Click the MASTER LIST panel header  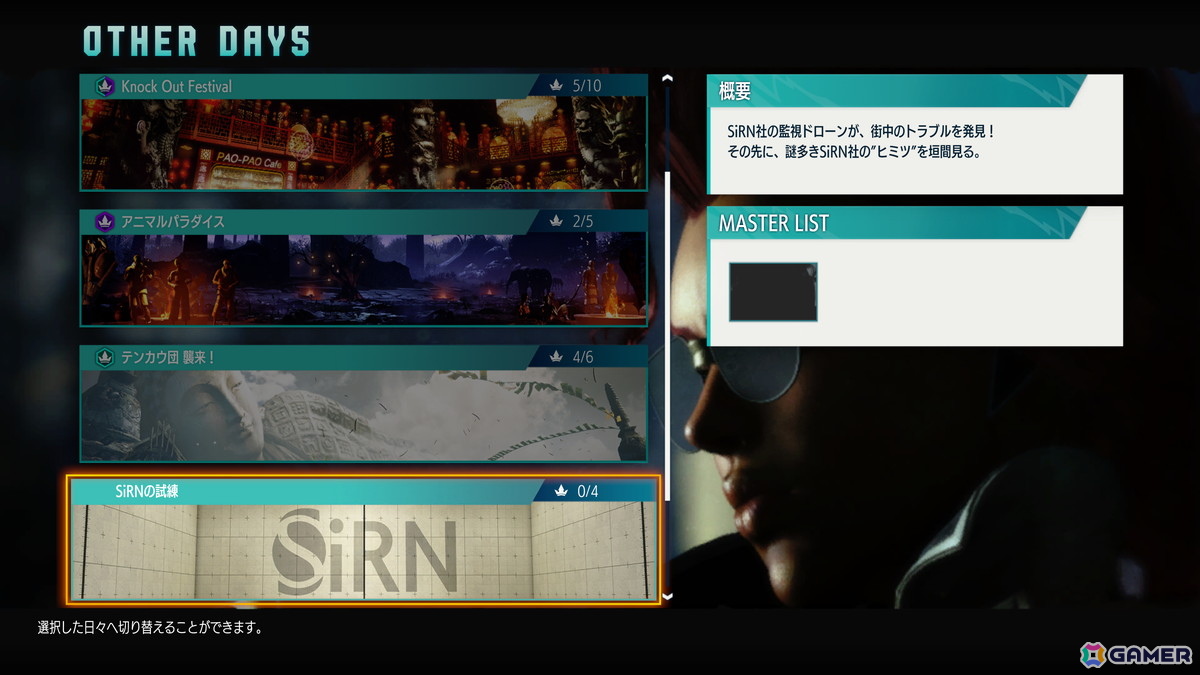coord(773,223)
